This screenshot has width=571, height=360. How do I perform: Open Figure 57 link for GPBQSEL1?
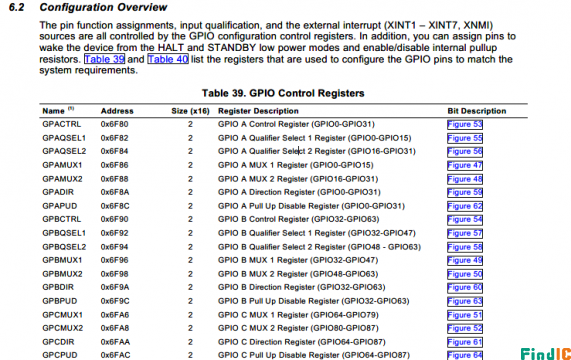point(465,233)
